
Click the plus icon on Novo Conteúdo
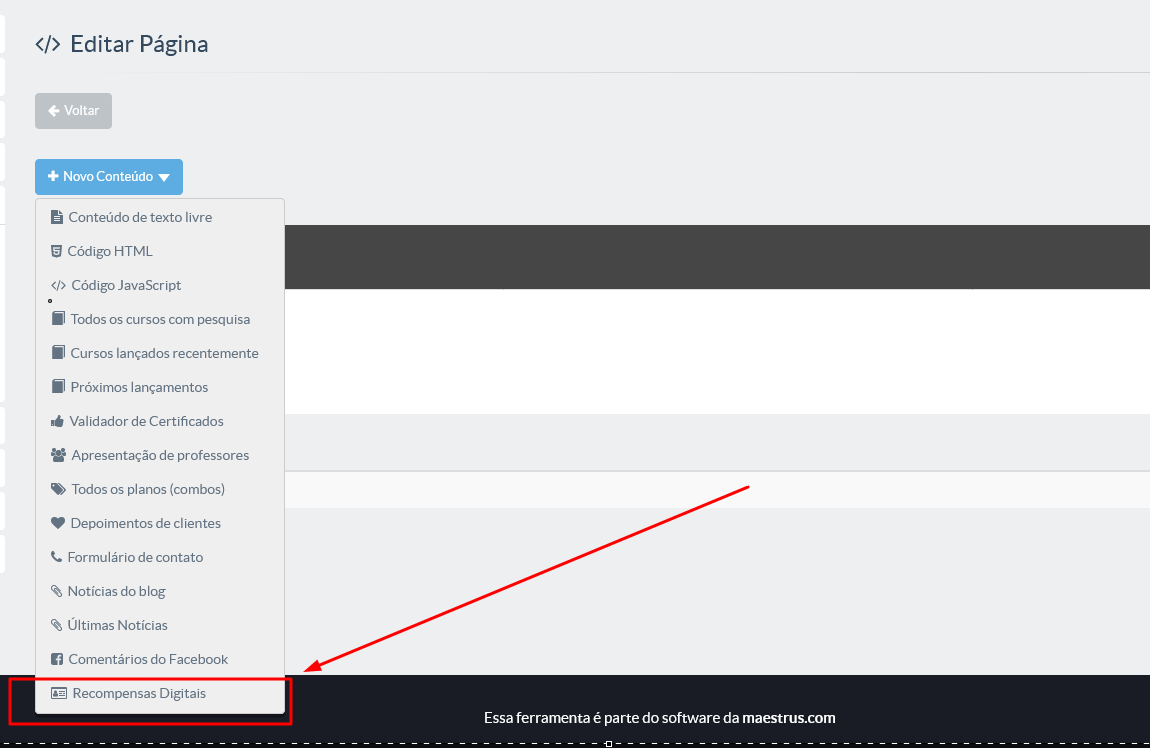53,176
